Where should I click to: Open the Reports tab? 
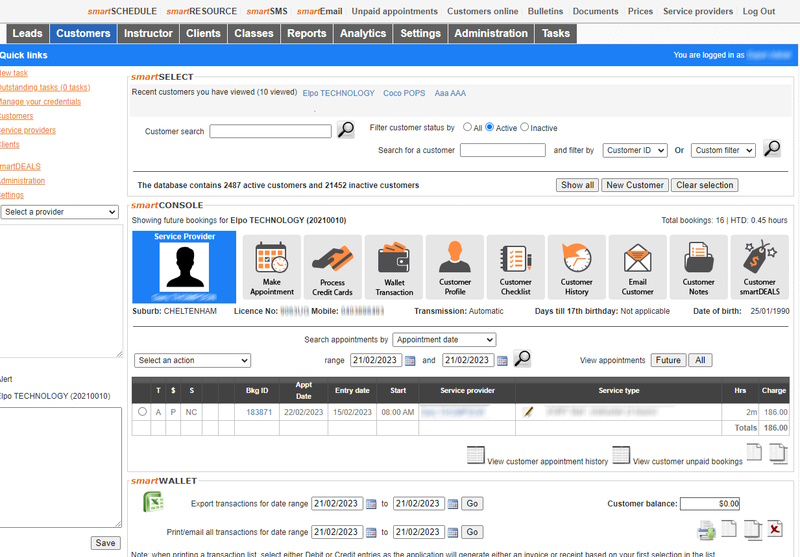[306, 33]
